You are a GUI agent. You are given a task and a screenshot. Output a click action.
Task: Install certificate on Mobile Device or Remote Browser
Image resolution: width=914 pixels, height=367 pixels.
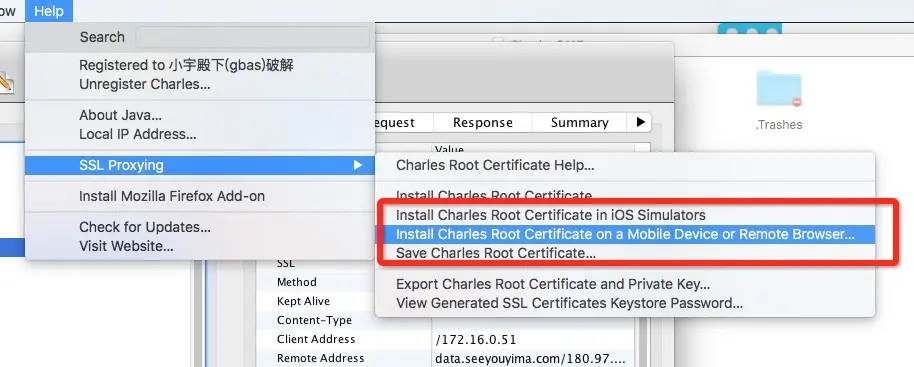click(x=625, y=234)
